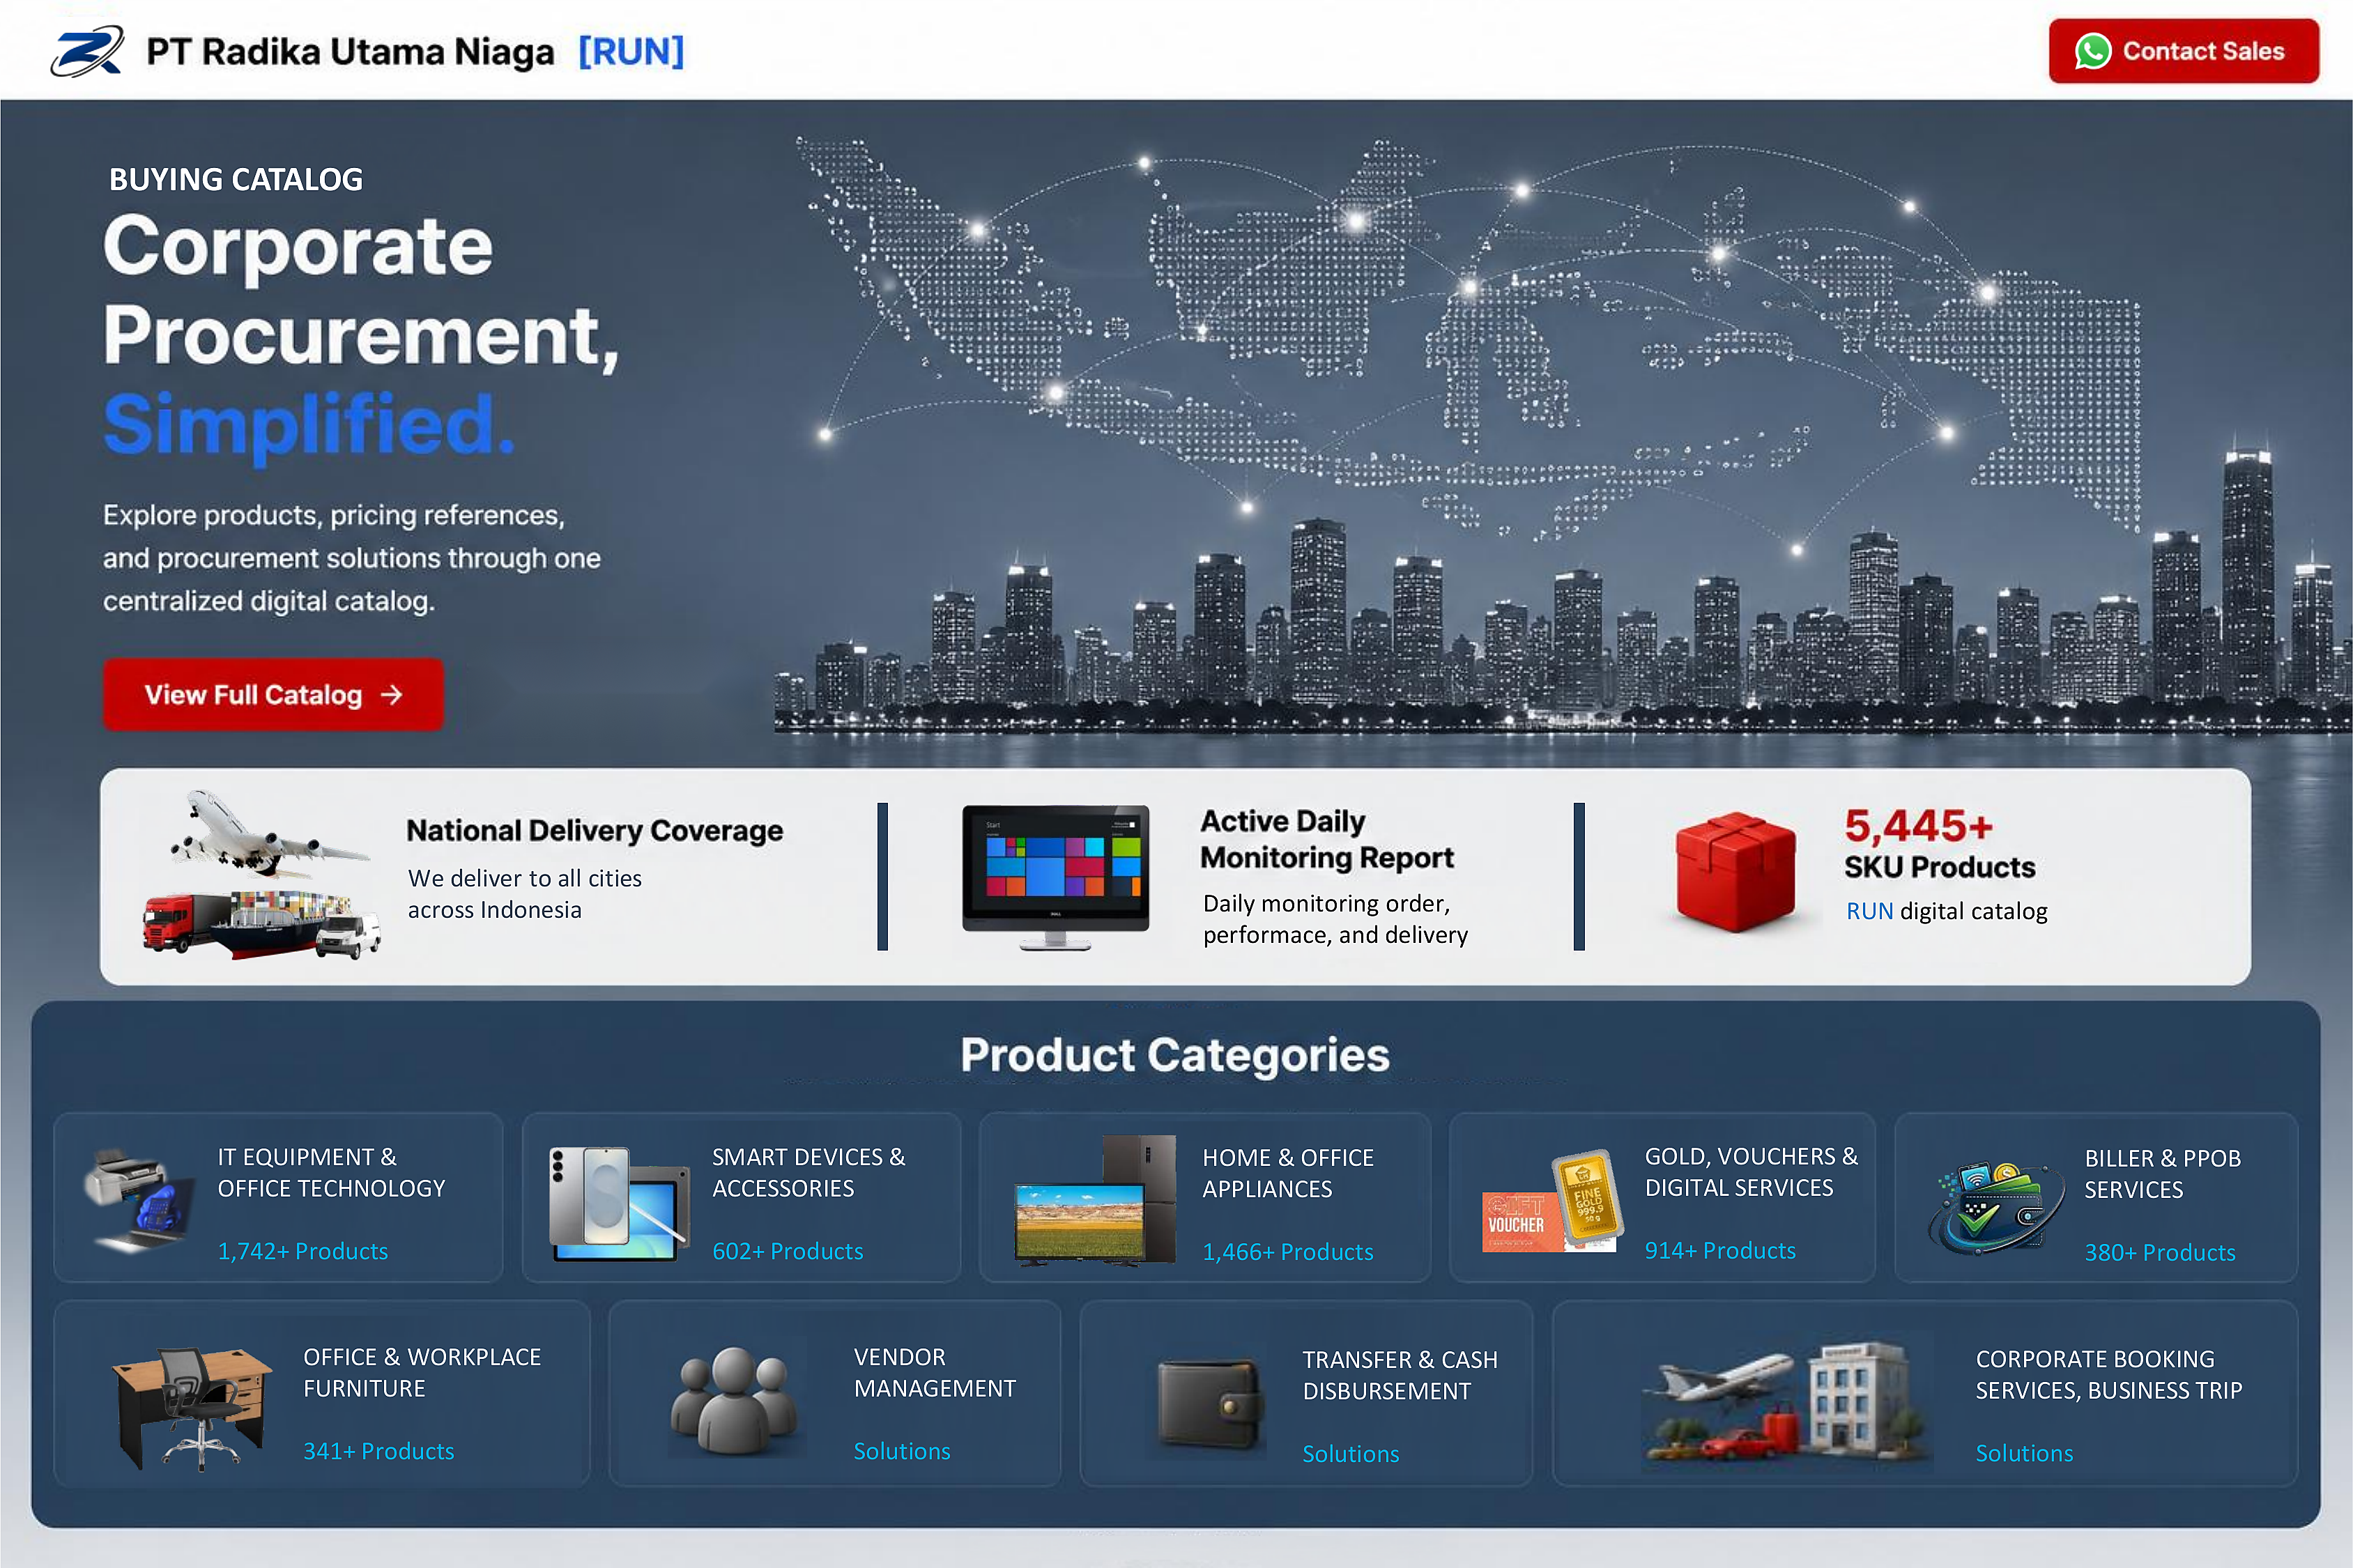2353x1568 pixels.
Task: Click the people group vendor icon
Action: click(x=735, y=1399)
